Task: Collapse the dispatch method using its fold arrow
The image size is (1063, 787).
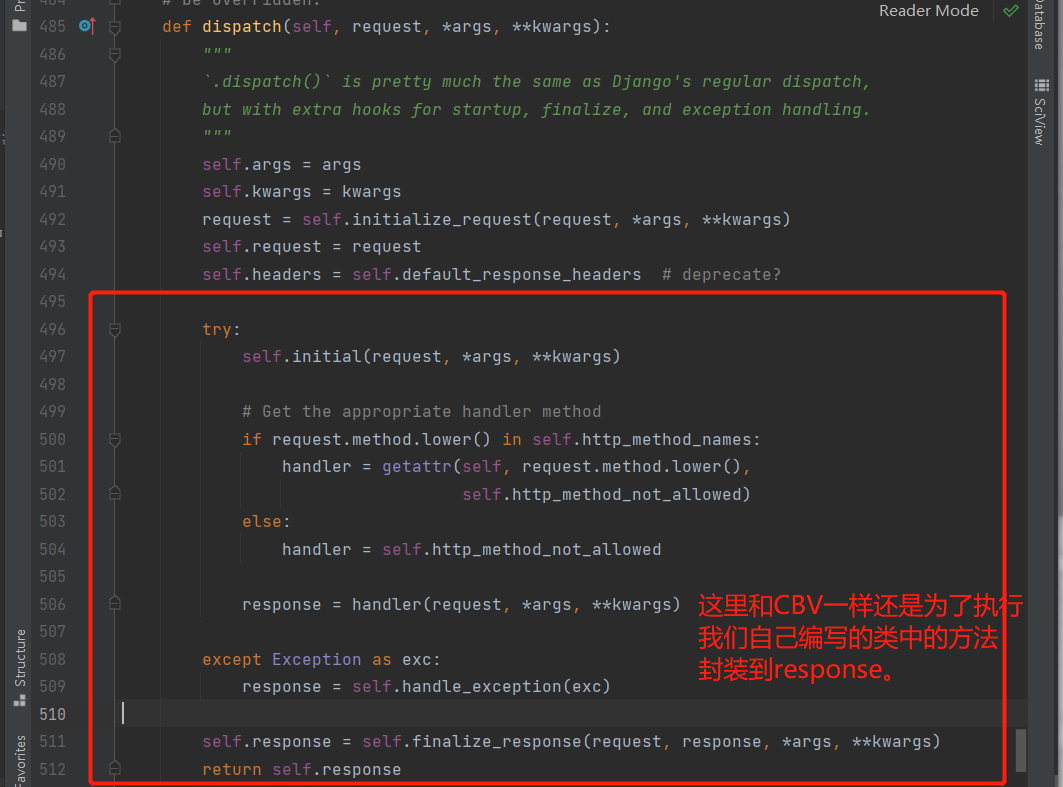Action: pos(114,26)
